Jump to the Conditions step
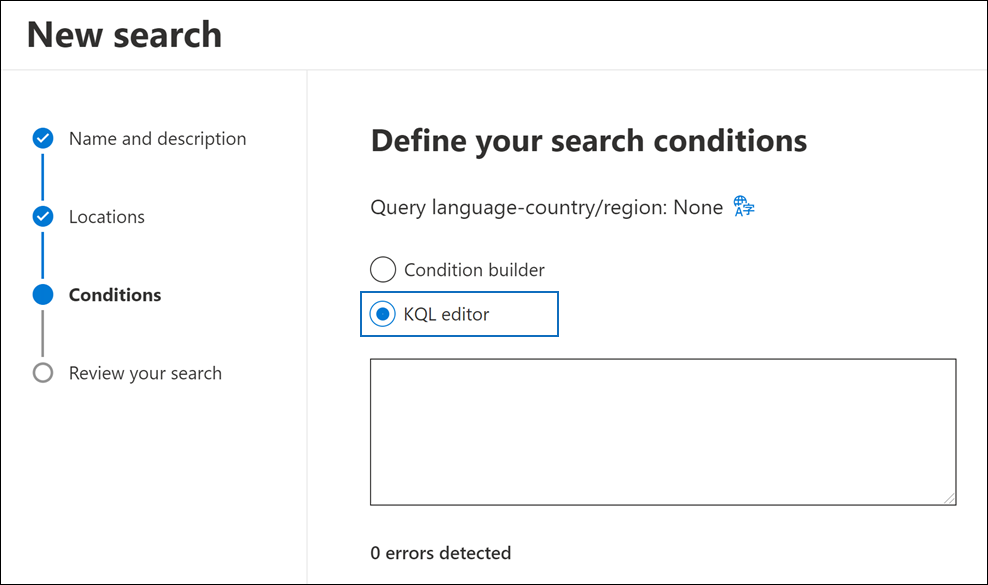The image size is (988, 585). (x=115, y=294)
